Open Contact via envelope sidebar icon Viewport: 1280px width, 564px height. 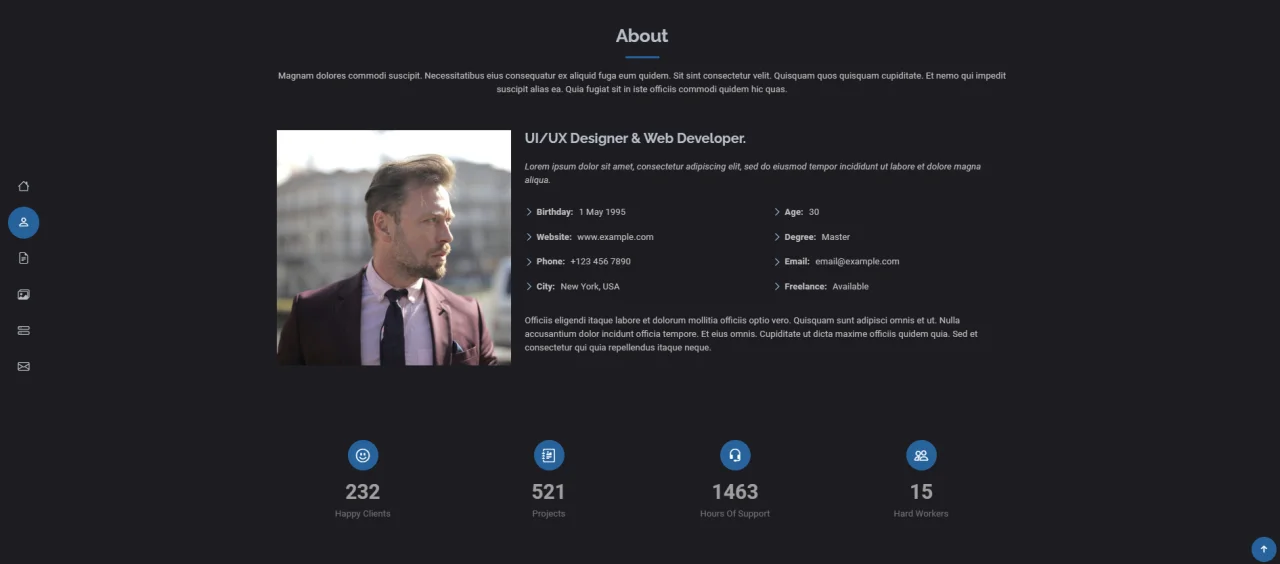[24, 366]
